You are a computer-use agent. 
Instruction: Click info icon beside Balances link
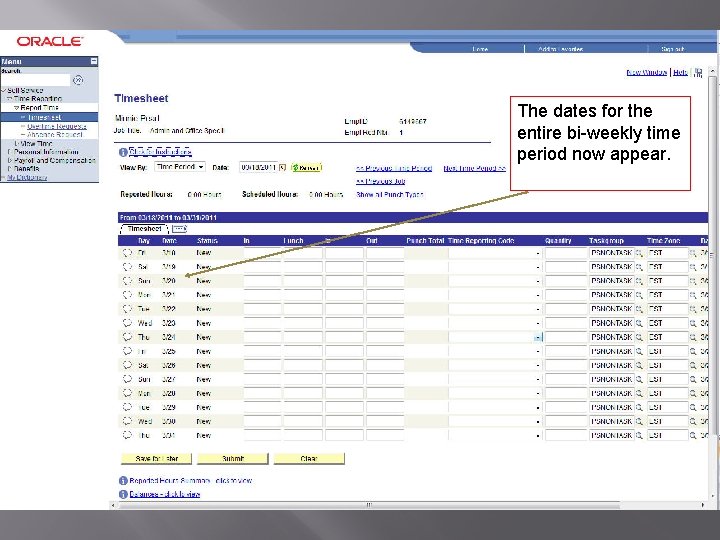pos(123,494)
